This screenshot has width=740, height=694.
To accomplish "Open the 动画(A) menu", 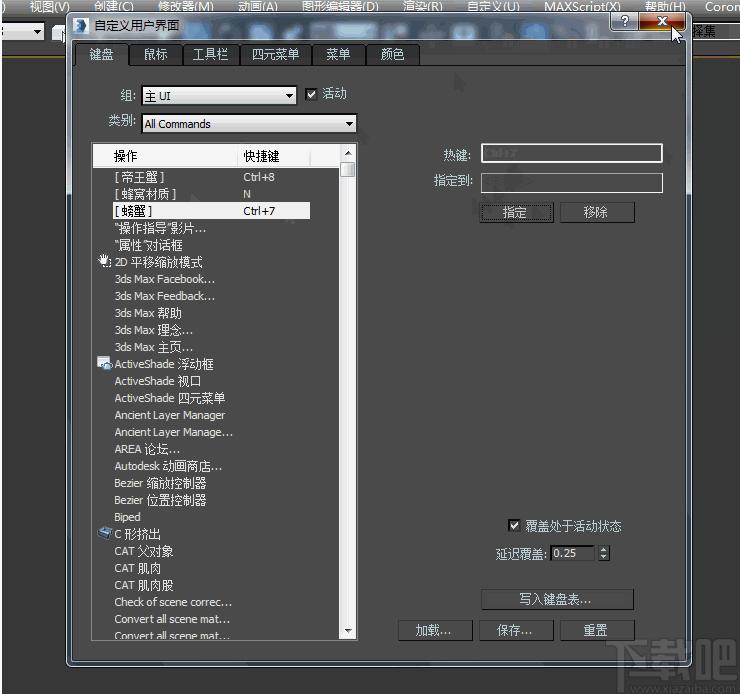I will coord(258,6).
